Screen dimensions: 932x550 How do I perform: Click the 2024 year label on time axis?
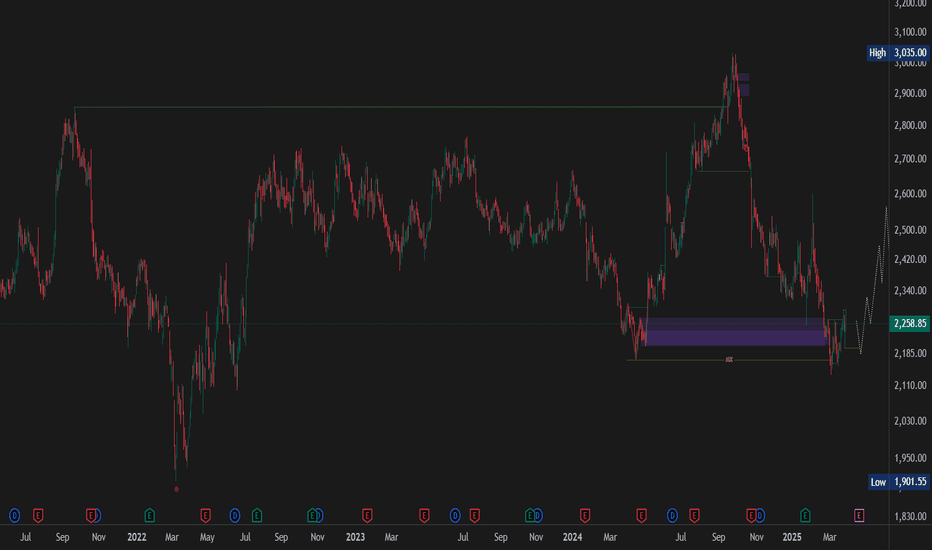572,537
